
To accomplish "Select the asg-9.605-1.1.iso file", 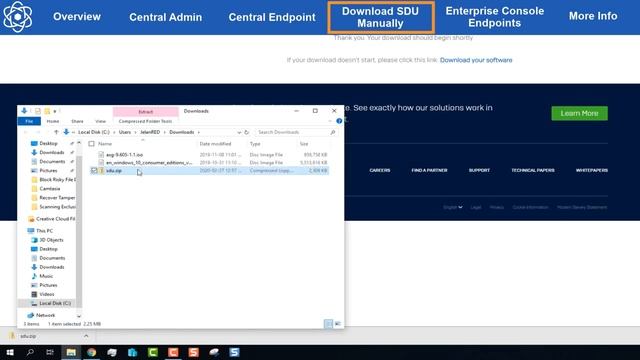I will pos(124,155).
